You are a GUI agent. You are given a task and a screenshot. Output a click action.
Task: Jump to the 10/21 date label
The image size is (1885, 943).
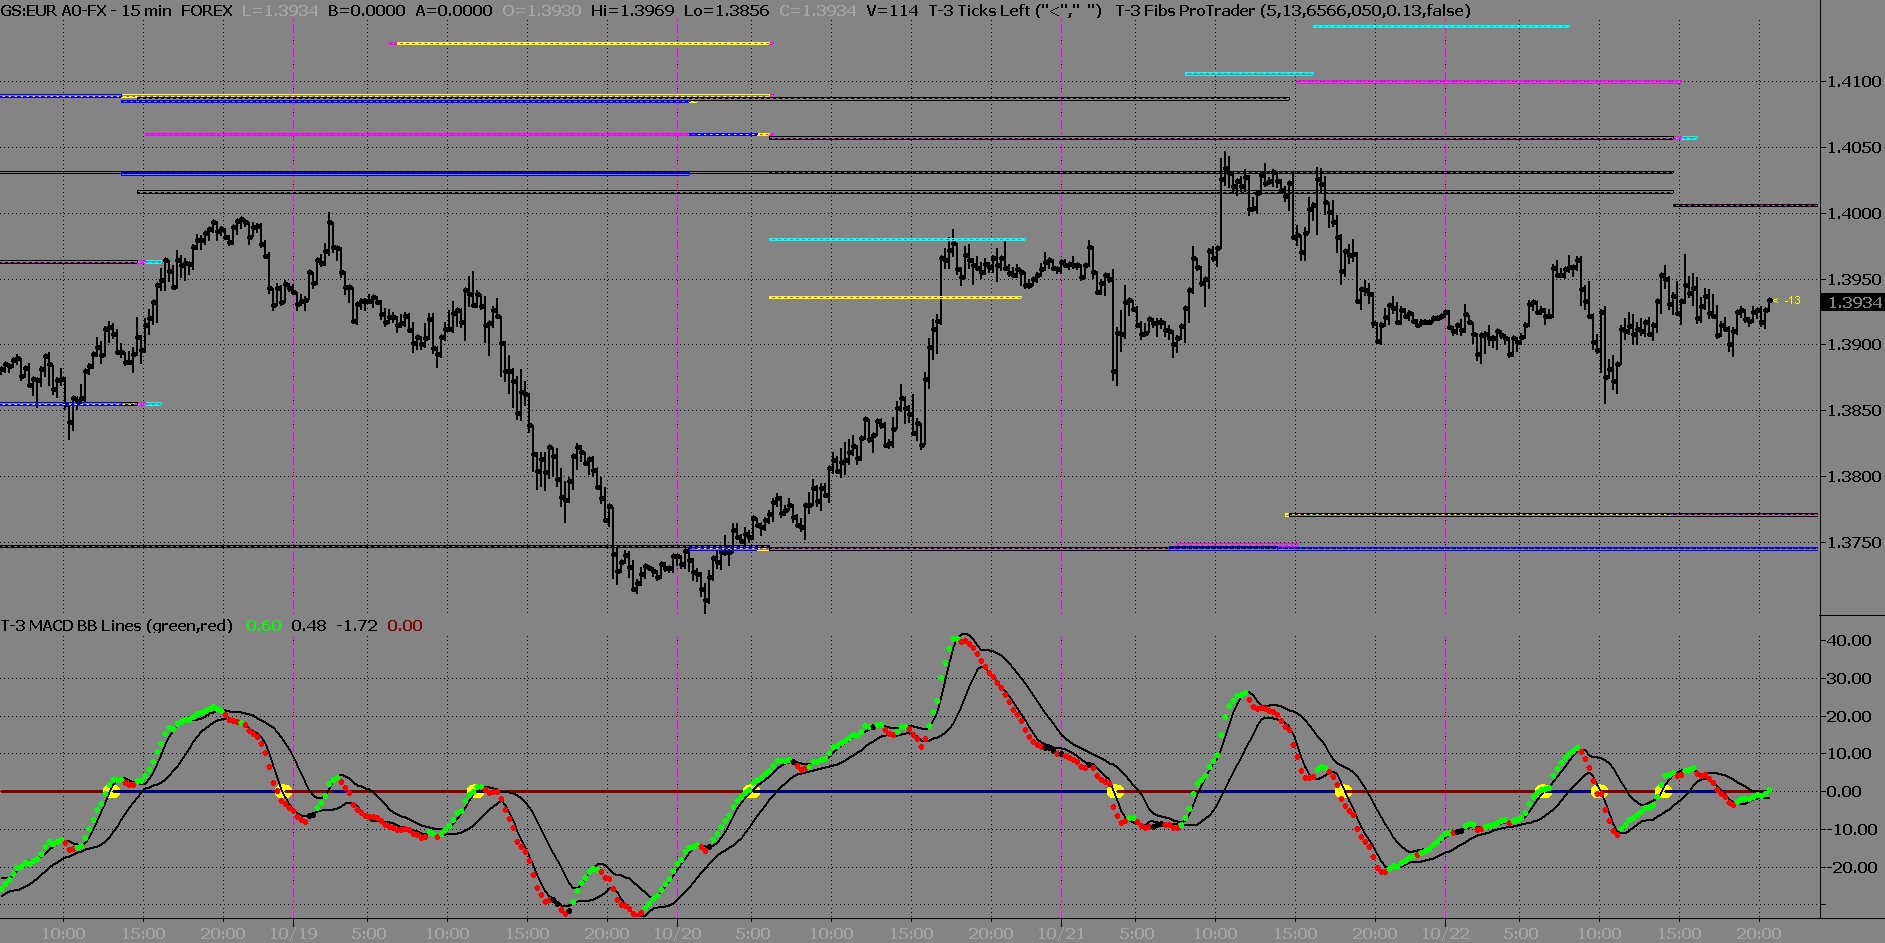click(1061, 934)
